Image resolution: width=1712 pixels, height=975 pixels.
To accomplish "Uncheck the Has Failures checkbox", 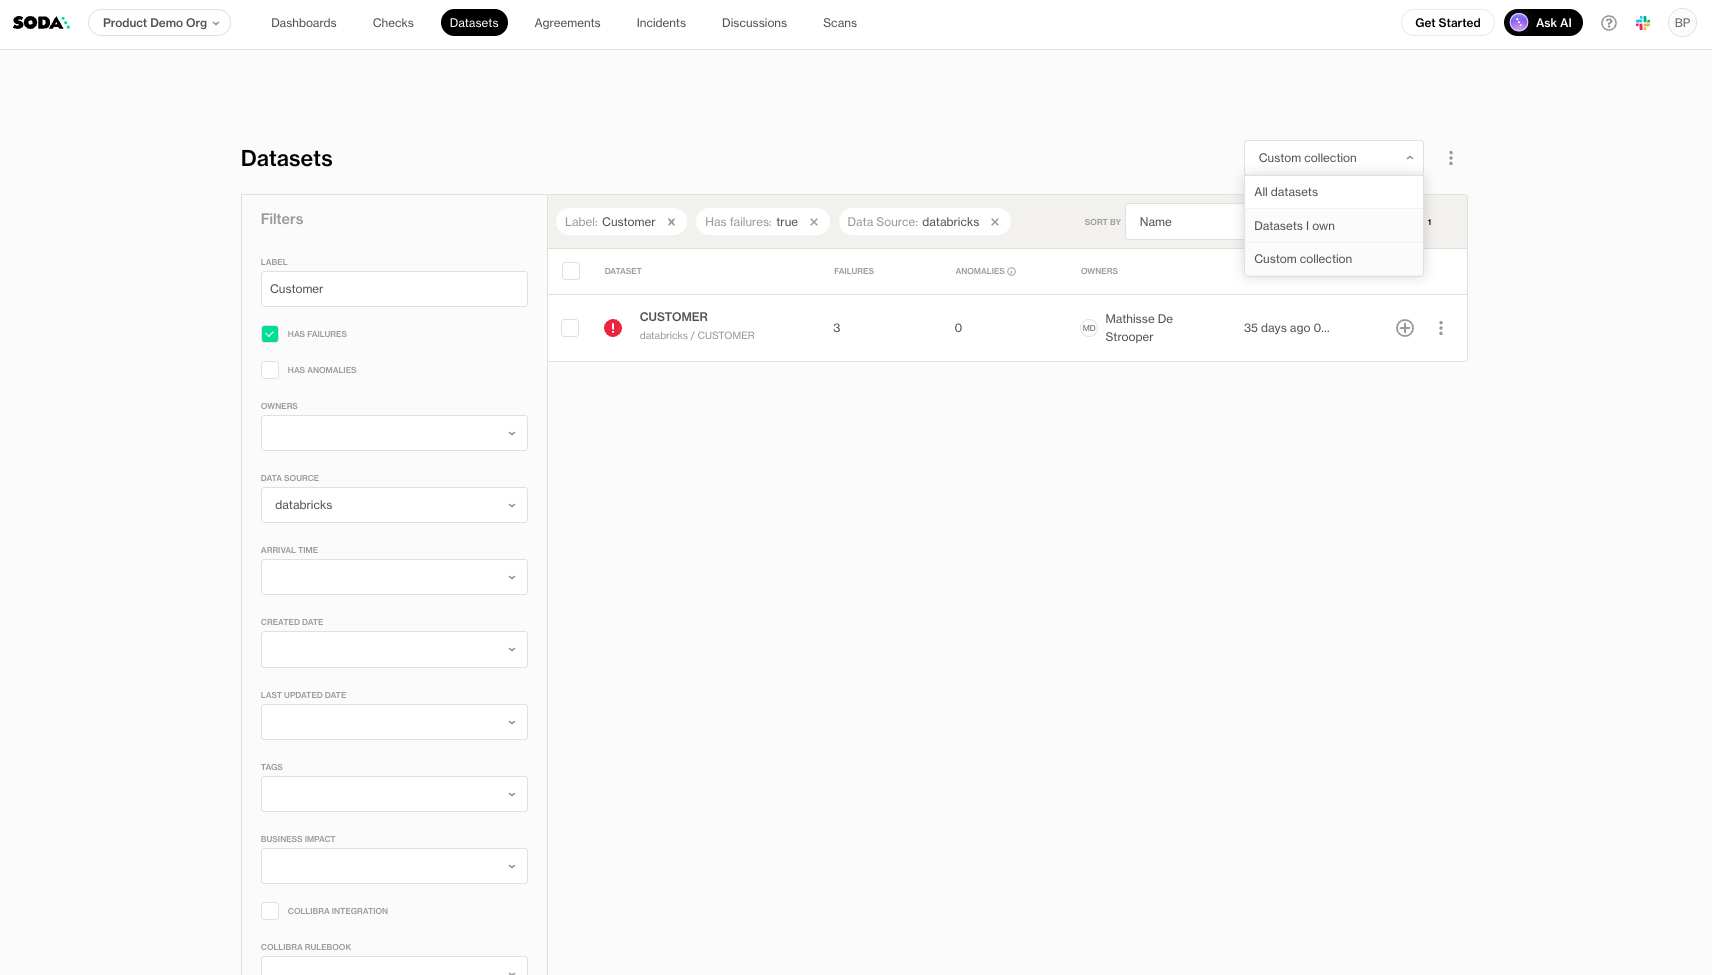I will tap(270, 334).
